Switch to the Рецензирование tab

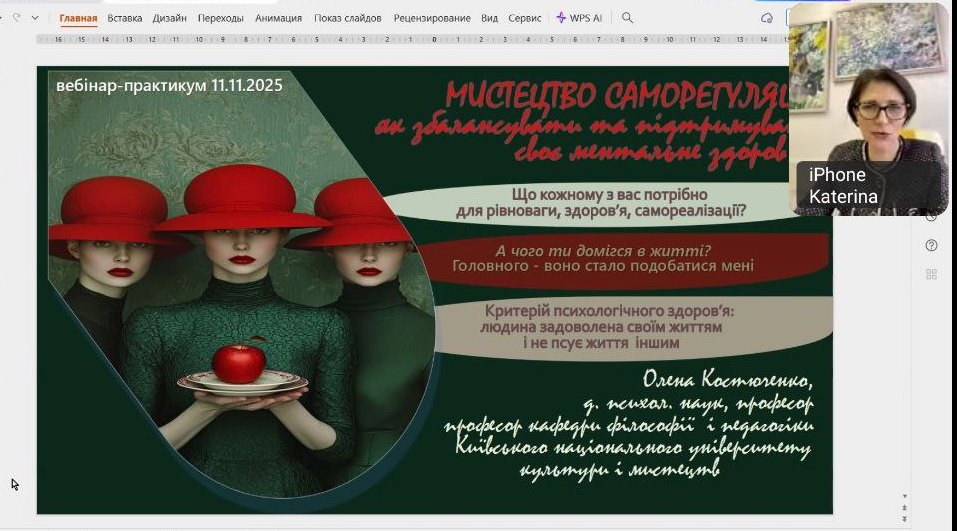[432, 18]
